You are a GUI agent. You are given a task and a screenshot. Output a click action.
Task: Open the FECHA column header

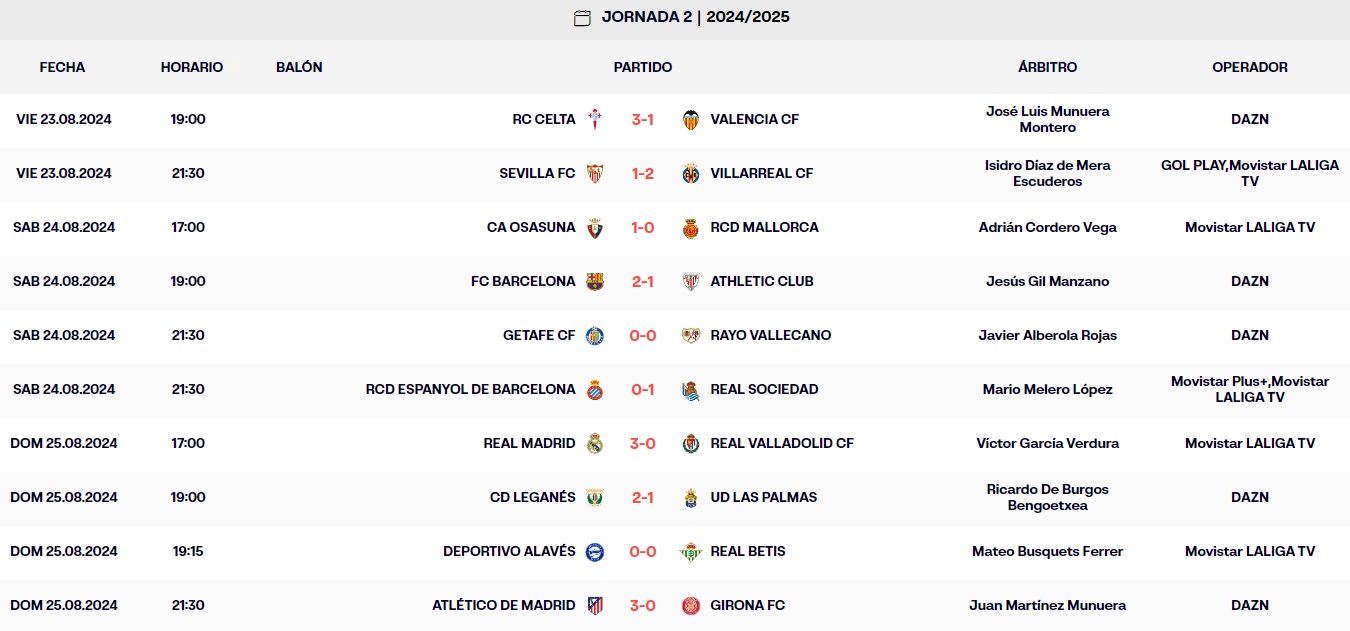[x=62, y=67]
